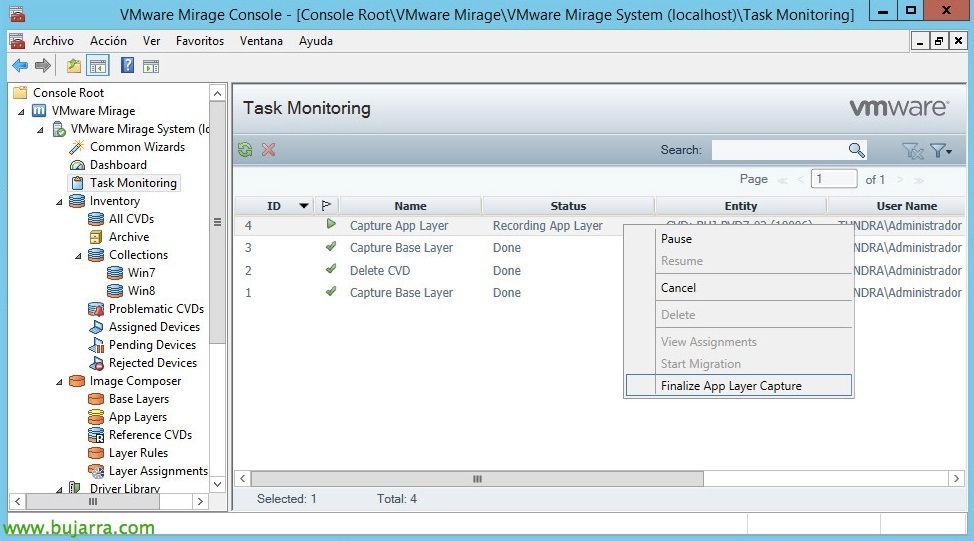Open the filter funnel dropdown
The width and height of the screenshot is (974, 541).
[941, 150]
